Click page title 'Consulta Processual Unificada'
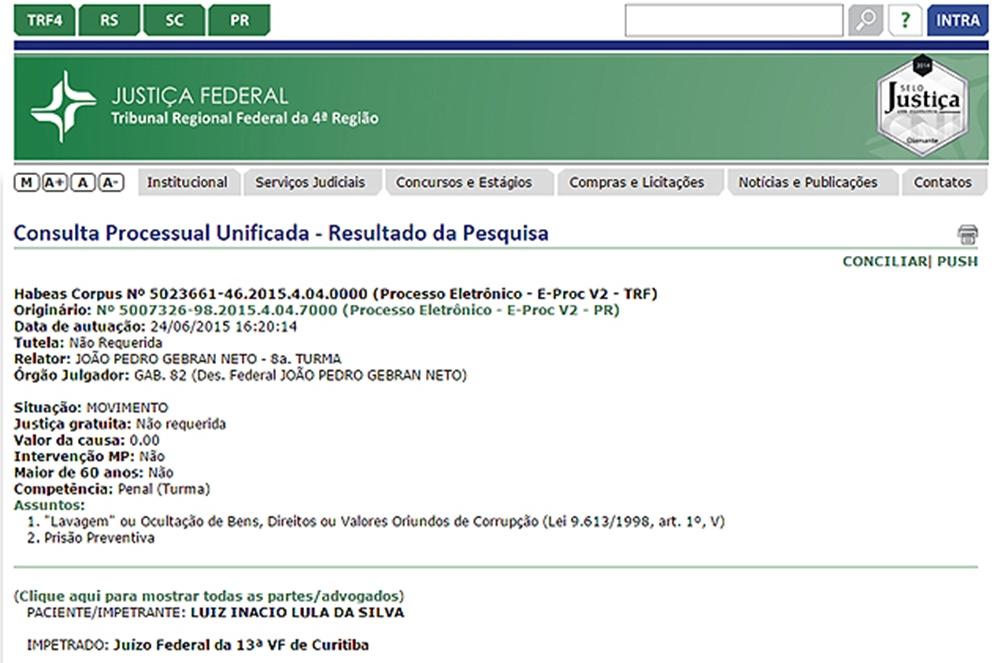1000x663 pixels. tap(161, 233)
